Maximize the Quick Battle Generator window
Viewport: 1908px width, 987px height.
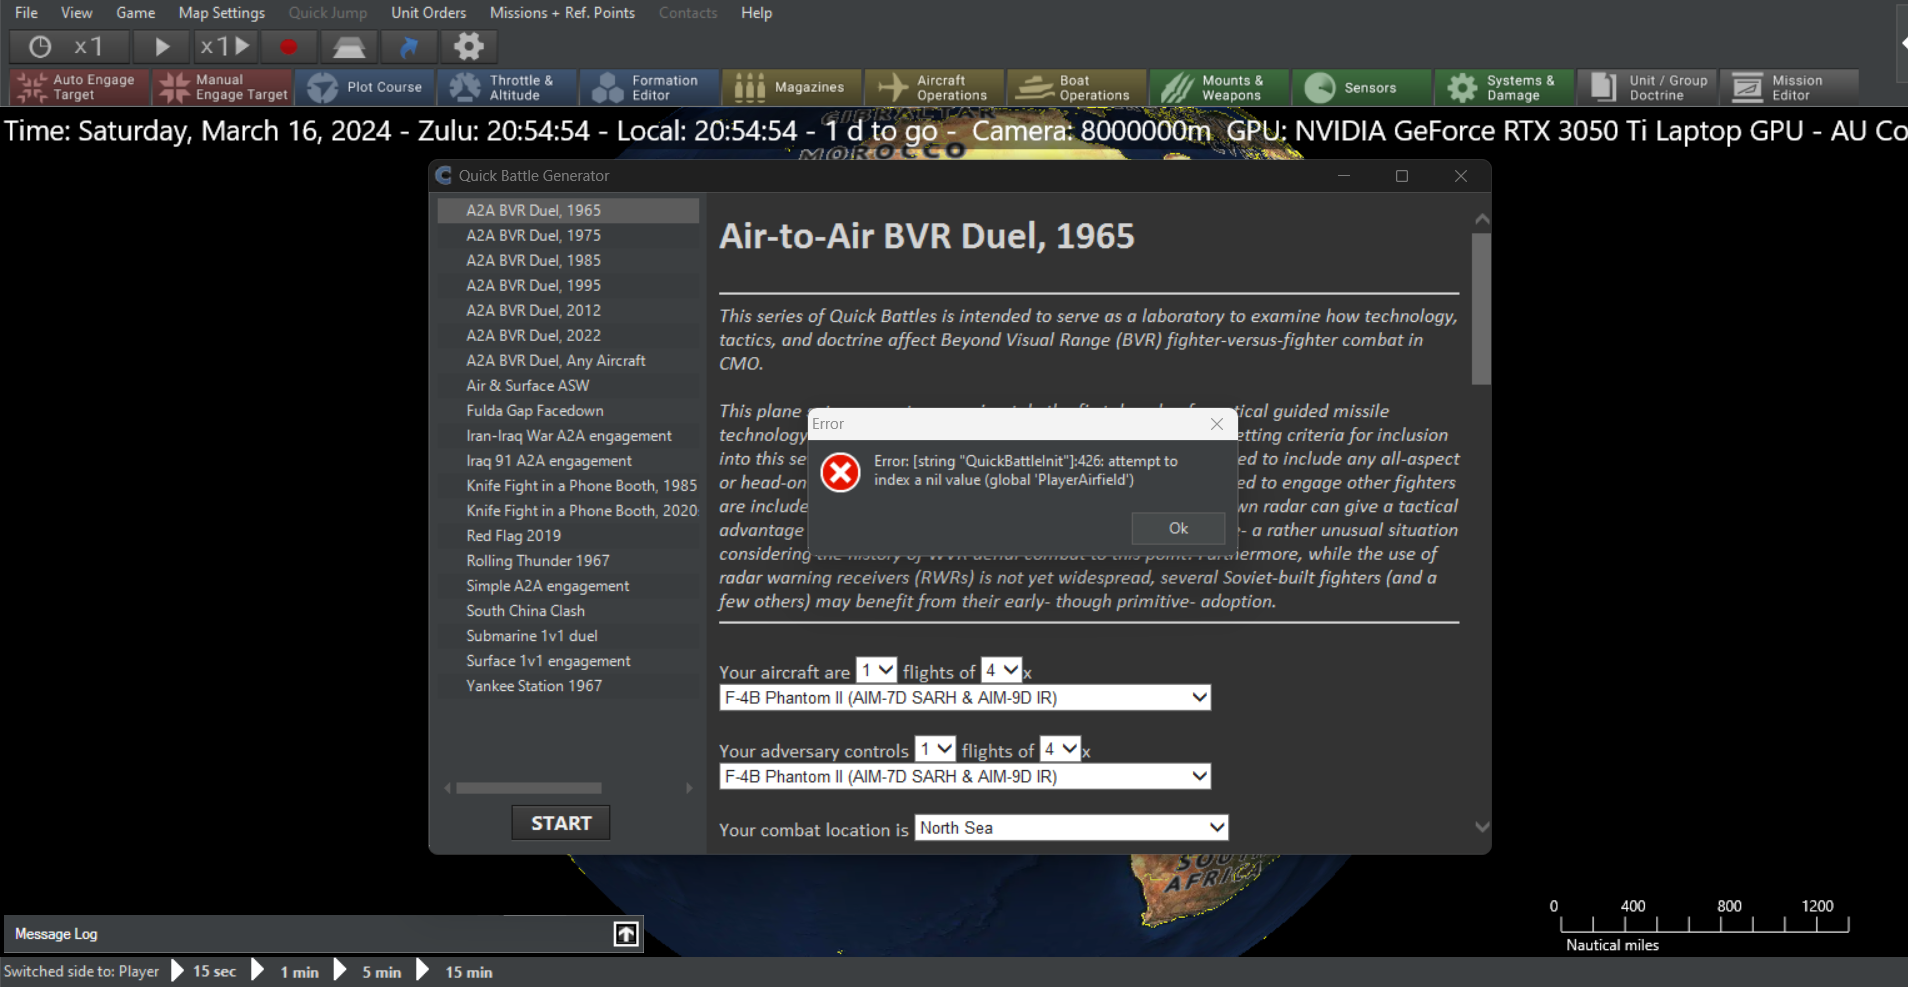pos(1402,176)
